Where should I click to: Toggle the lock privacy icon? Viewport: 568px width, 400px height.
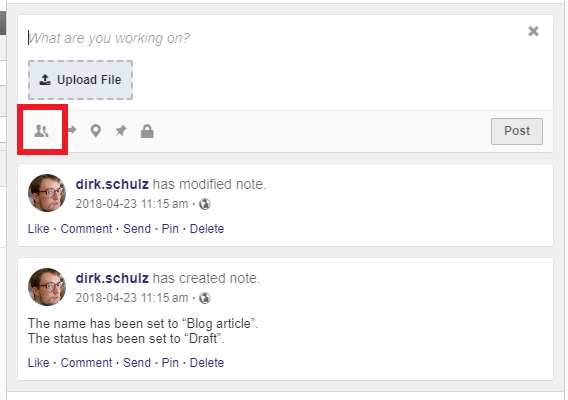(x=147, y=131)
